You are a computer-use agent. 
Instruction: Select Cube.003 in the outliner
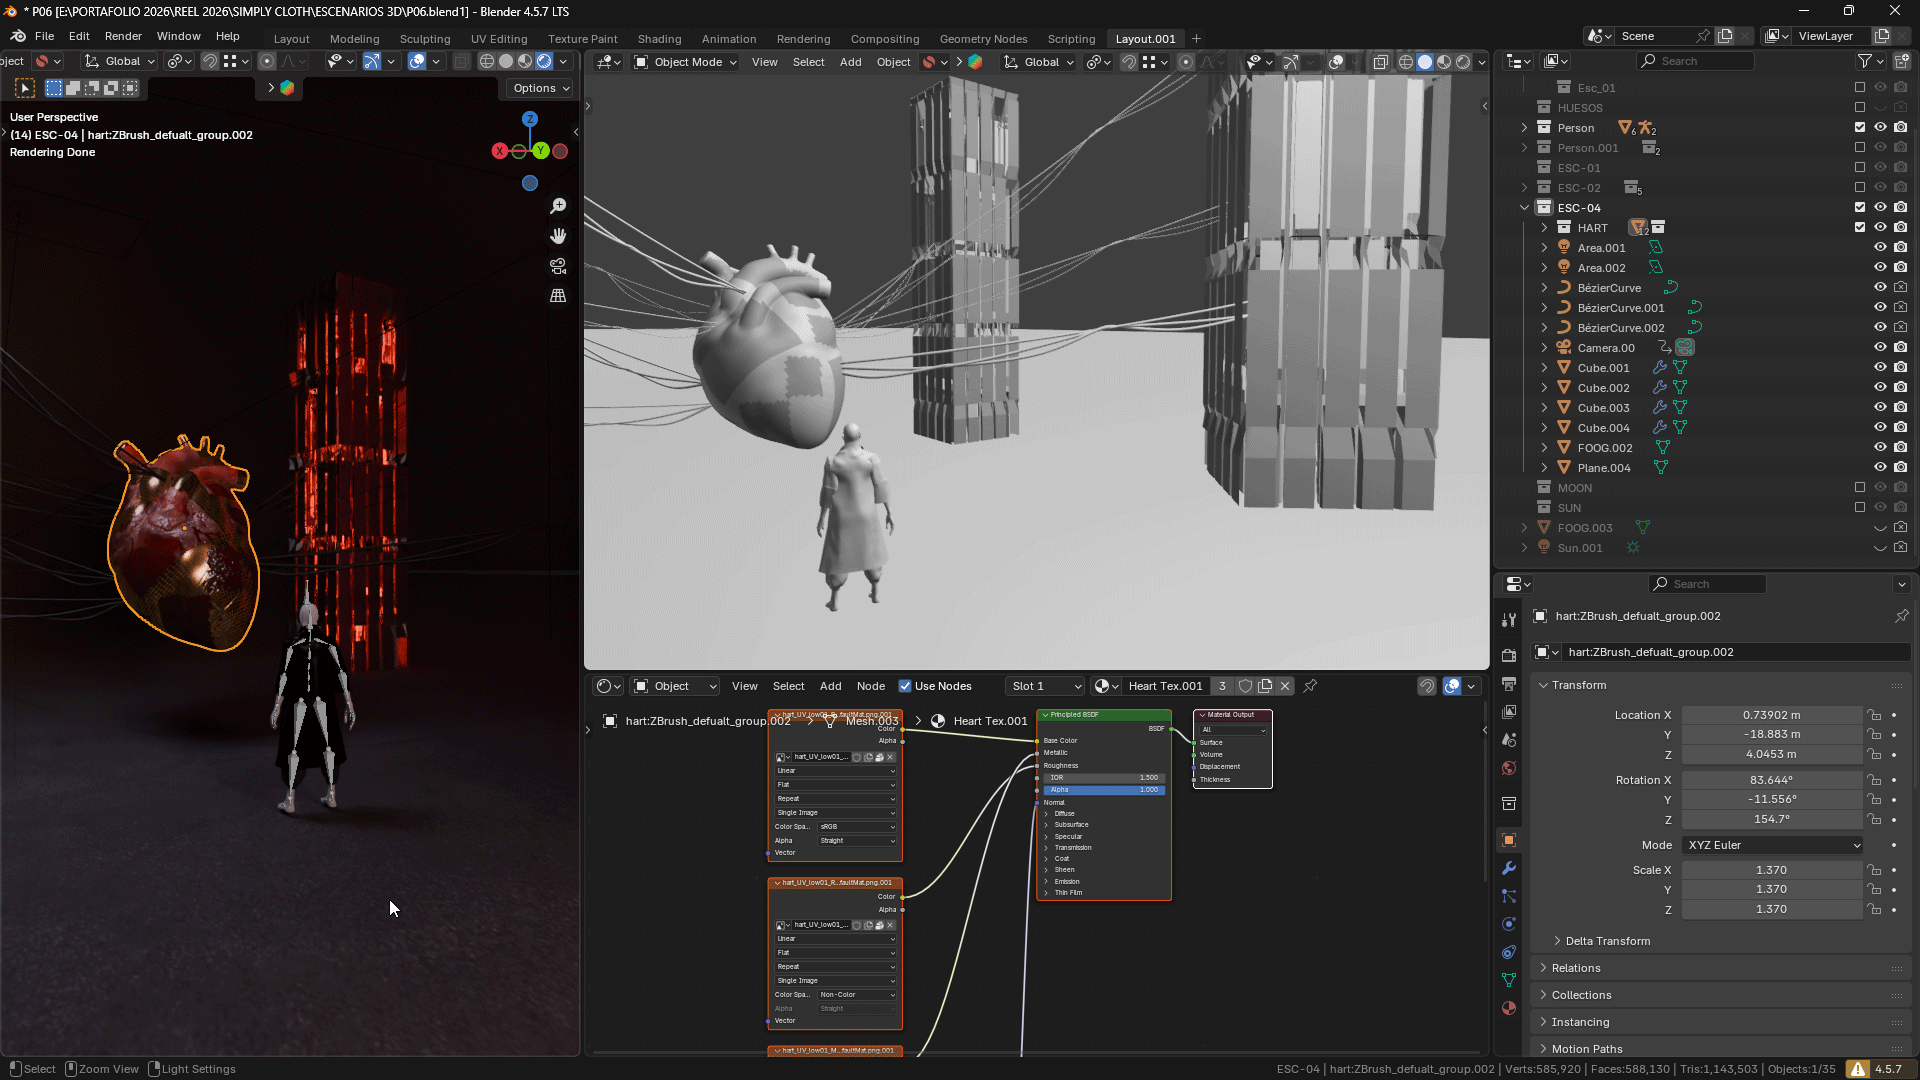pos(1603,408)
